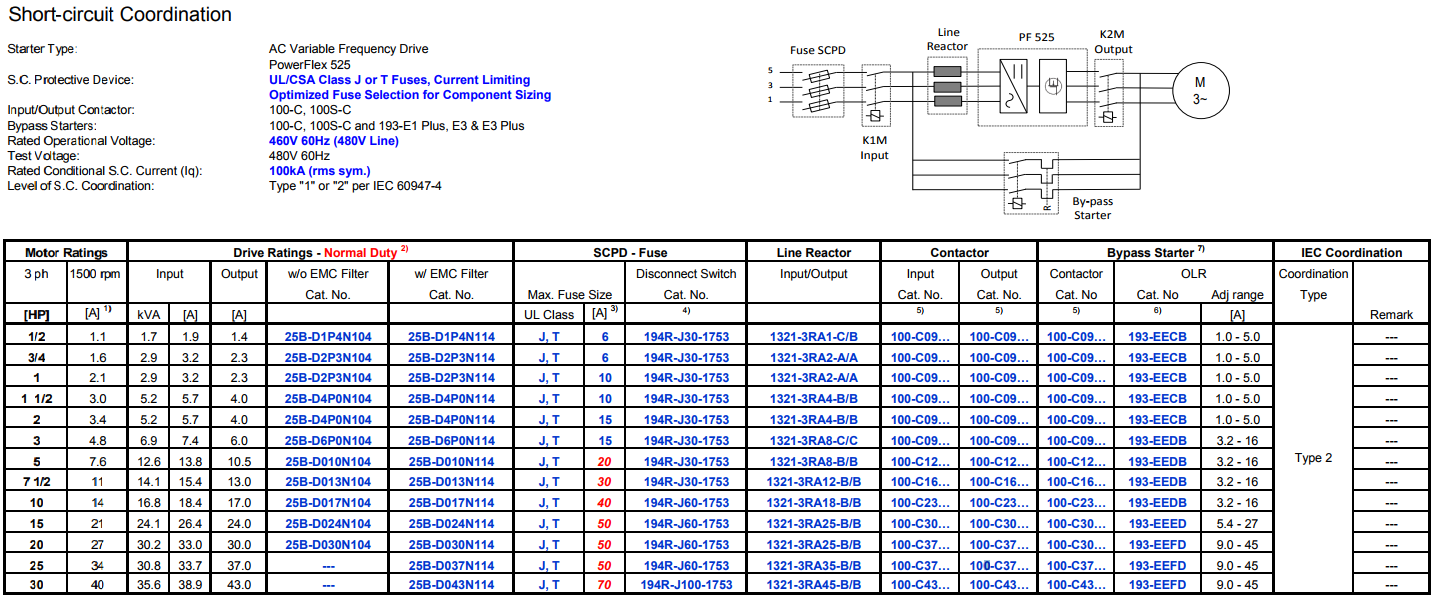
Task: Select the input kVA value "12.6"
Action: (x=148, y=462)
